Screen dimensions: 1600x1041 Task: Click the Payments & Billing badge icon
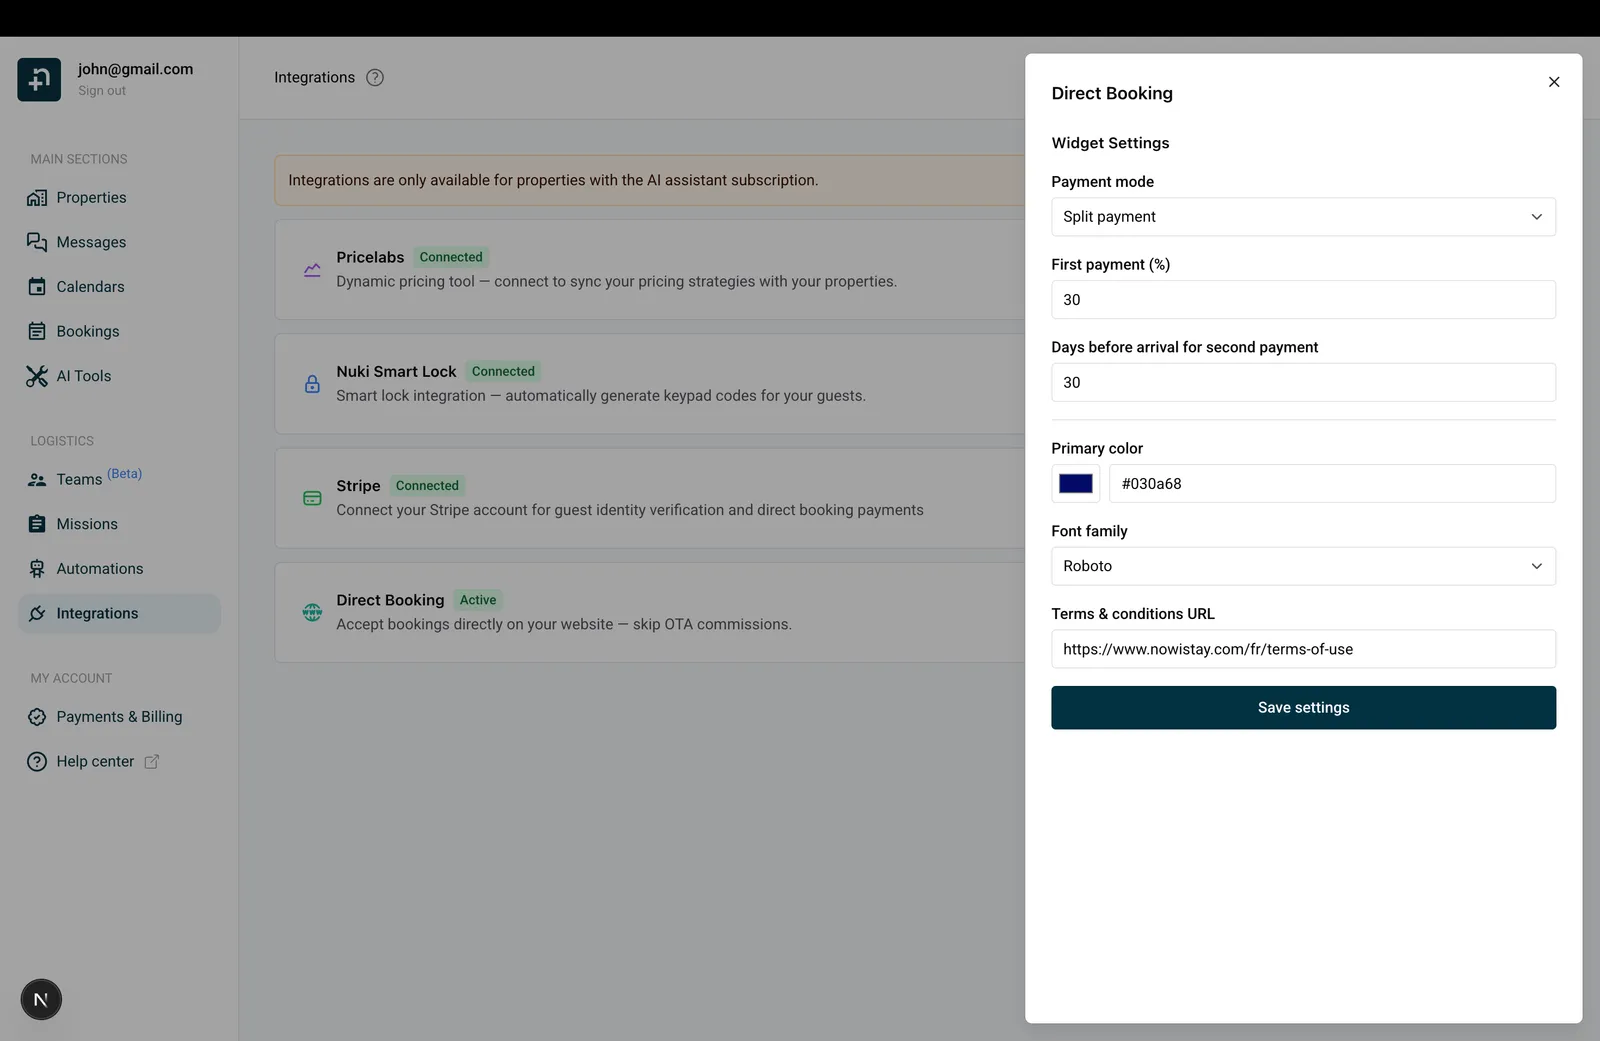(37, 717)
